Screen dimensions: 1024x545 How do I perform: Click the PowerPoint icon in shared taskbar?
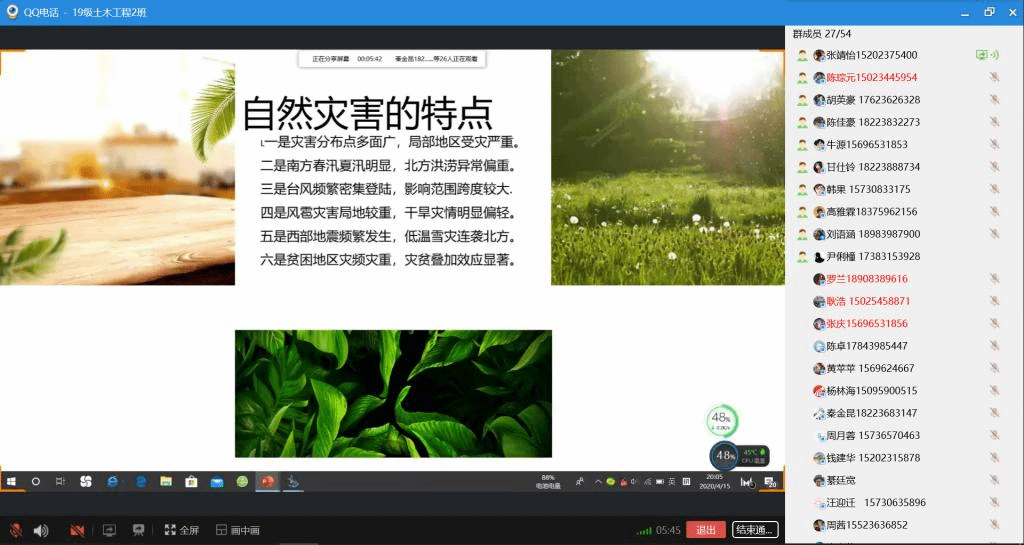pyautogui.click(x=267, y=481)
